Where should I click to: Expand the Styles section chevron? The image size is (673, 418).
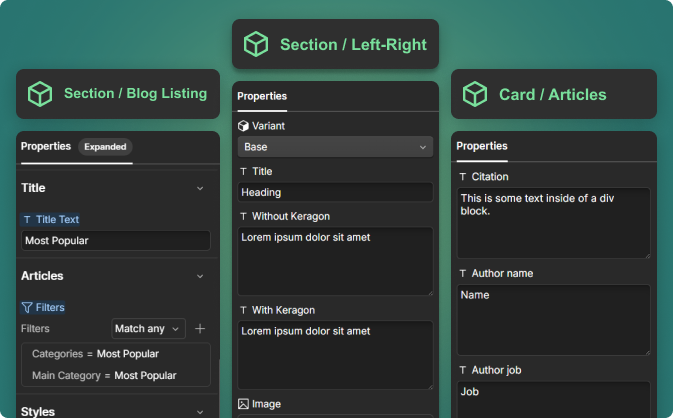click(200, 412)
